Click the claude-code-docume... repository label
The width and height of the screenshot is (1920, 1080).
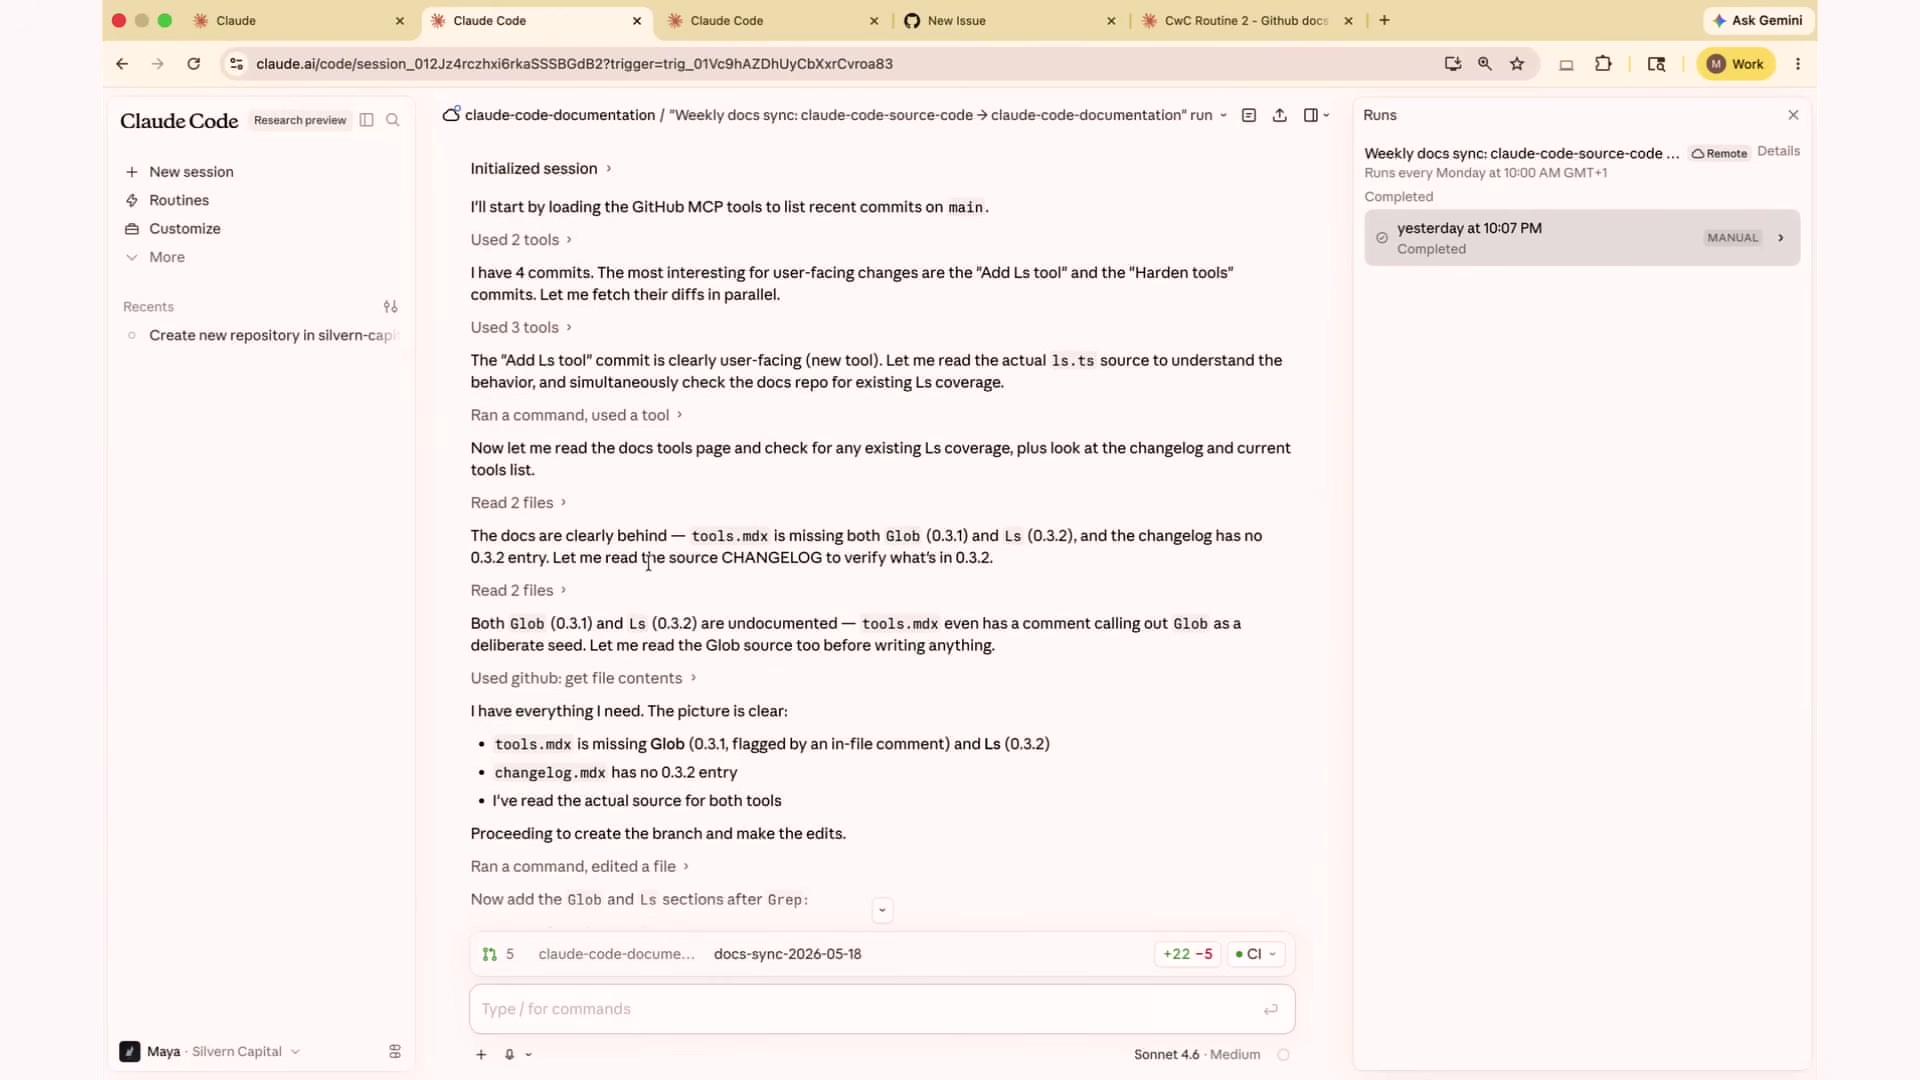click(616, 954)
